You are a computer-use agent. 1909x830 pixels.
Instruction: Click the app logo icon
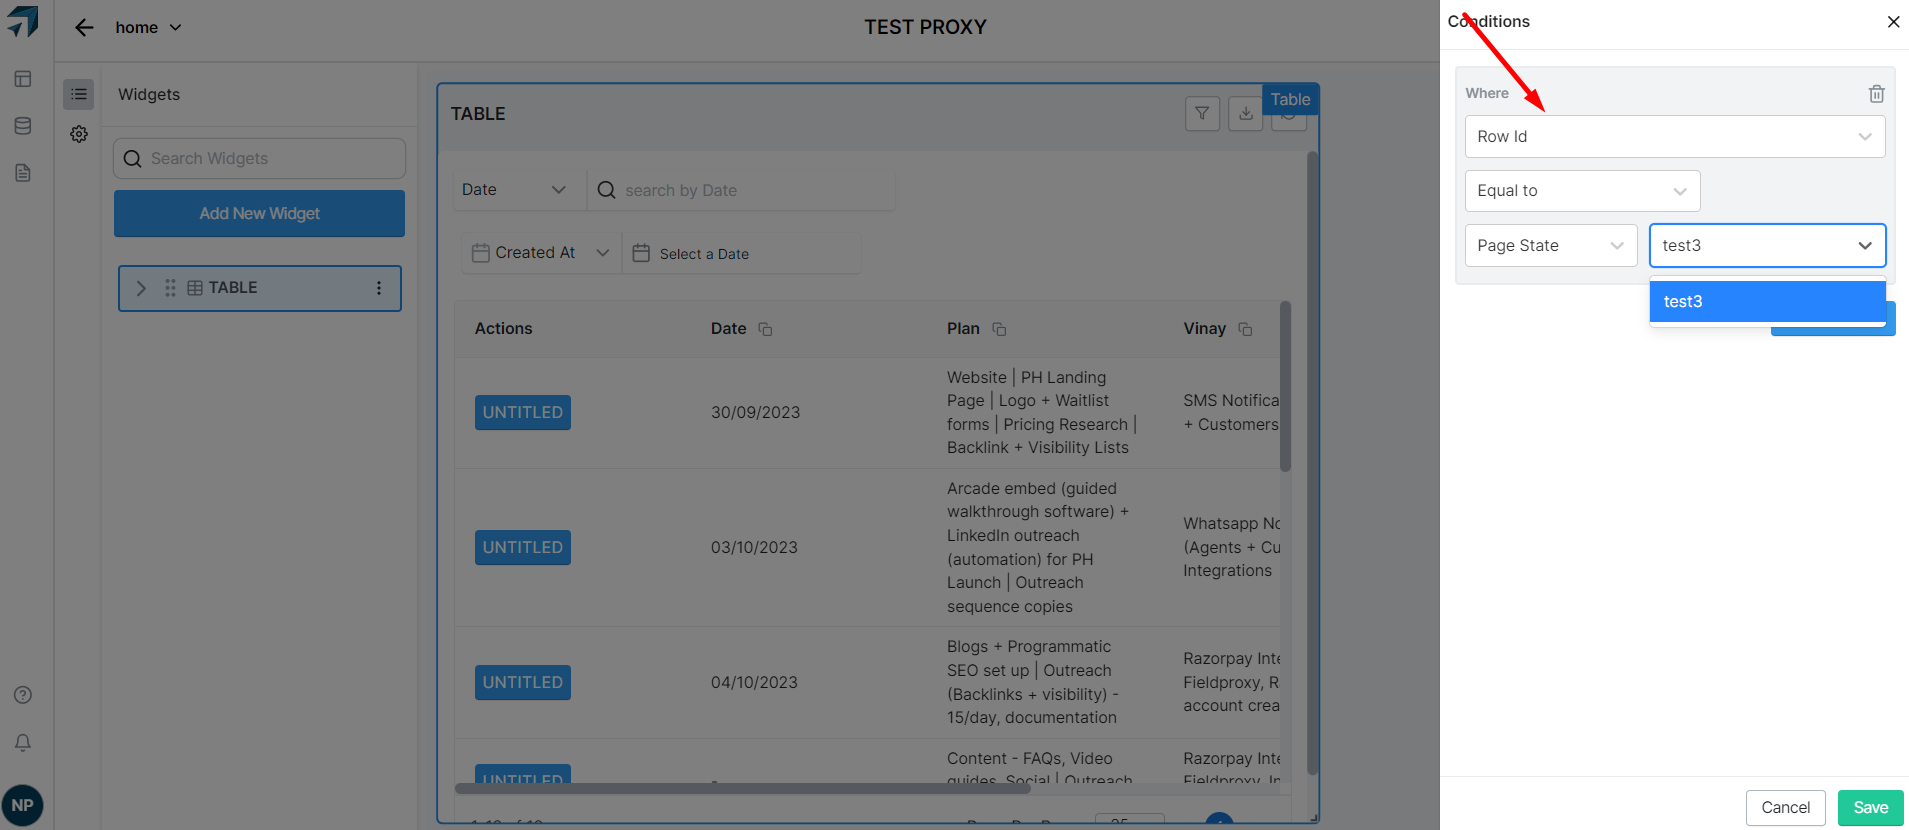pos(23,21)
